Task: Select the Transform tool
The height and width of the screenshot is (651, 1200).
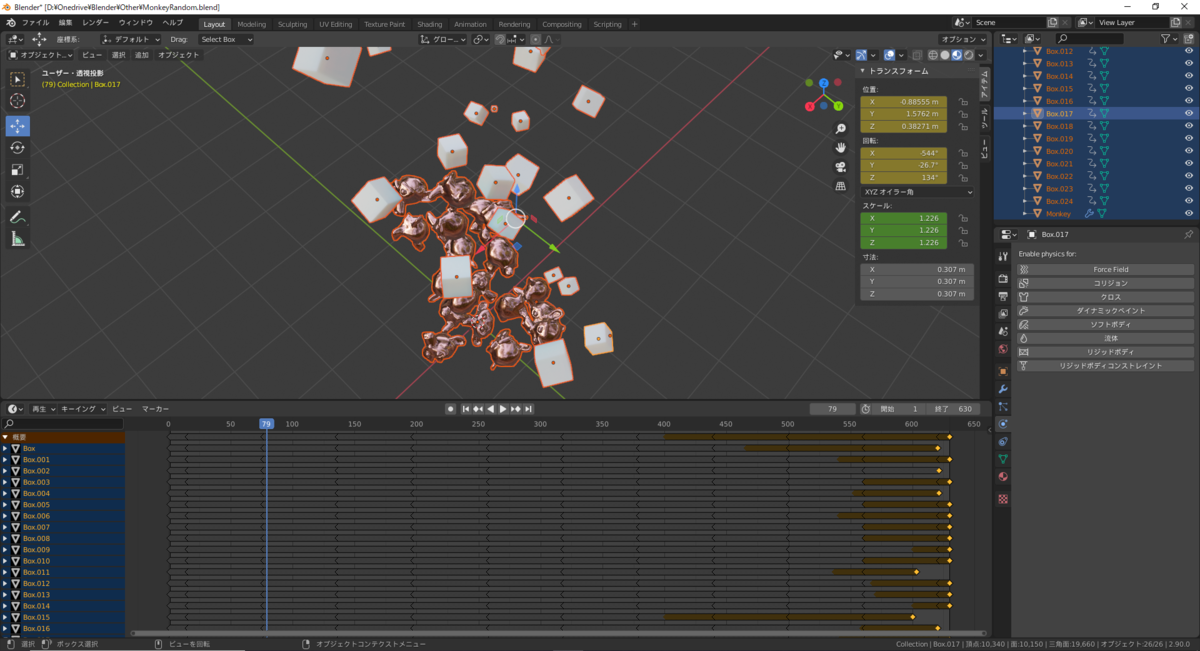Action: point(18,192)
